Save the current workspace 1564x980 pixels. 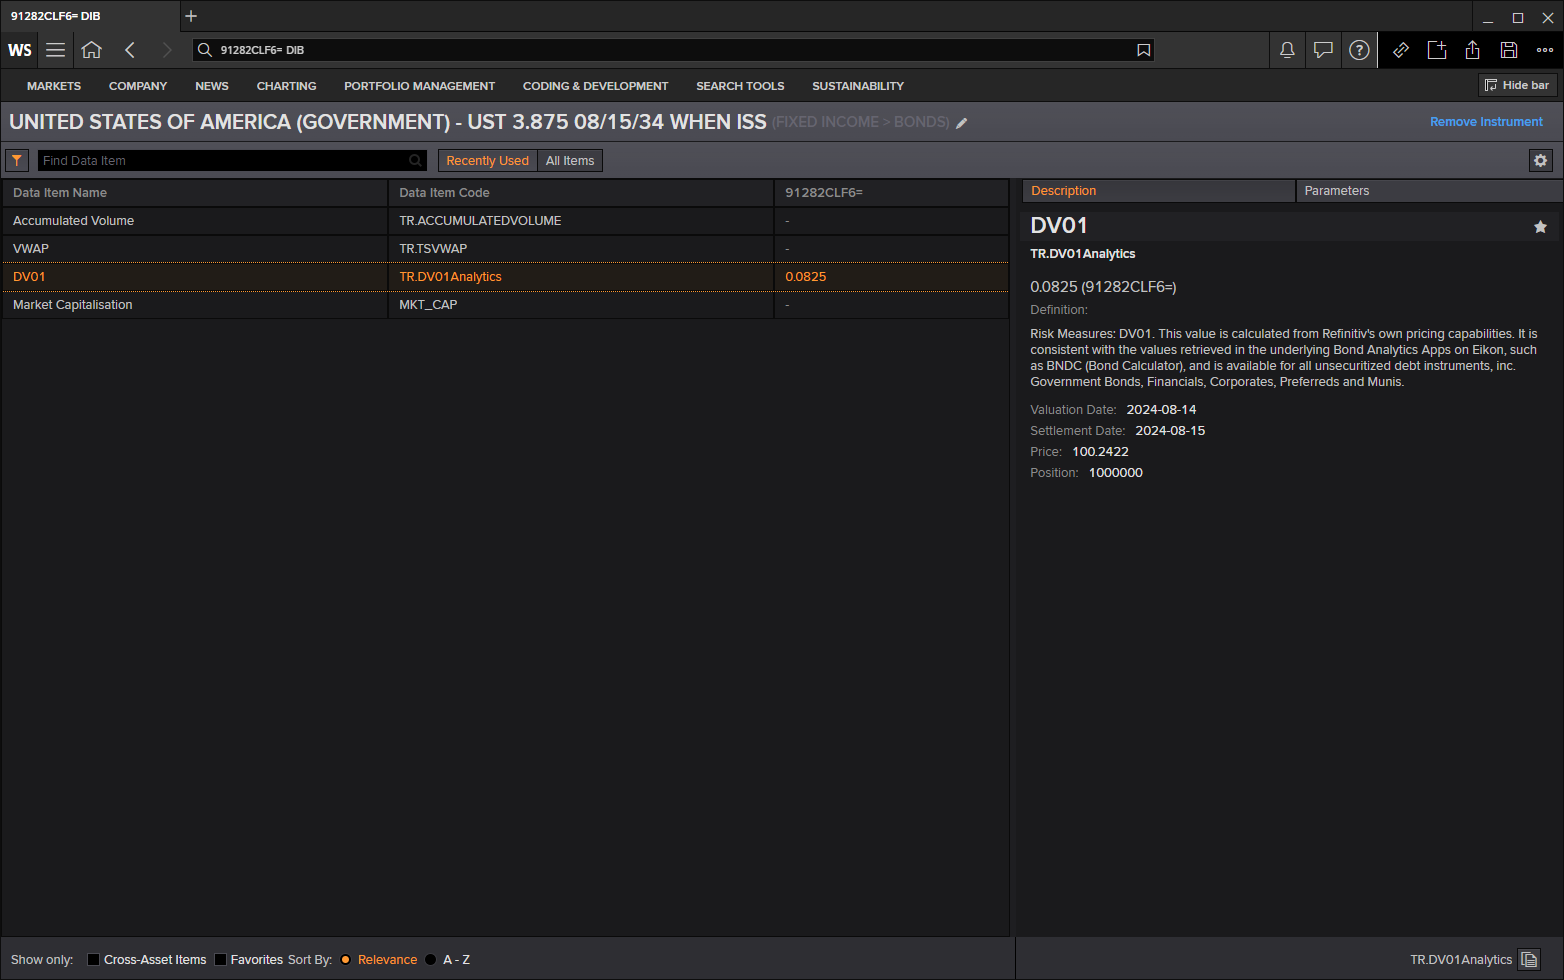coord(1509,50)
